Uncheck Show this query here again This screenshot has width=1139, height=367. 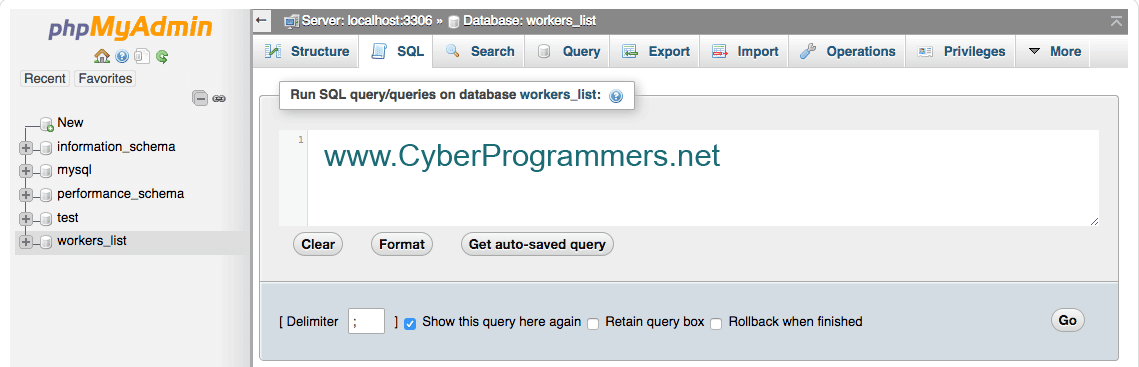coord(410,323)
